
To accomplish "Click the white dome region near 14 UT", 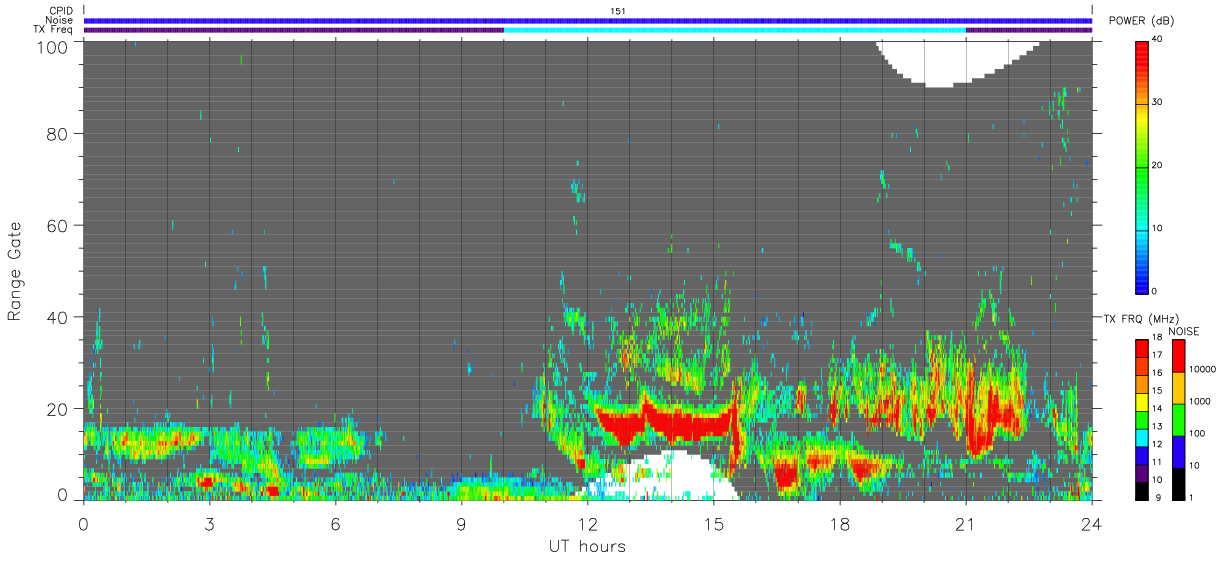I will (x=675, y=478).
